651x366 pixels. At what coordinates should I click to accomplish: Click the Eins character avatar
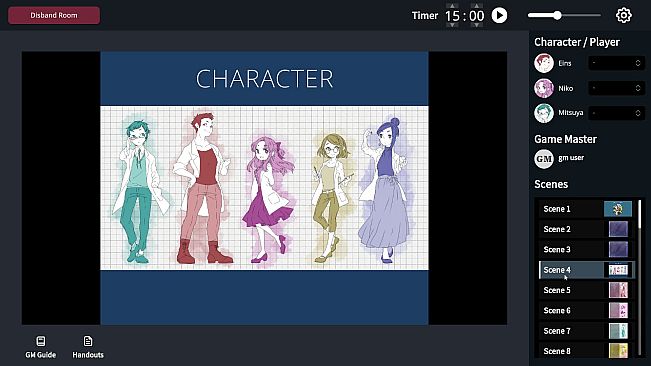tap(544, 63)
